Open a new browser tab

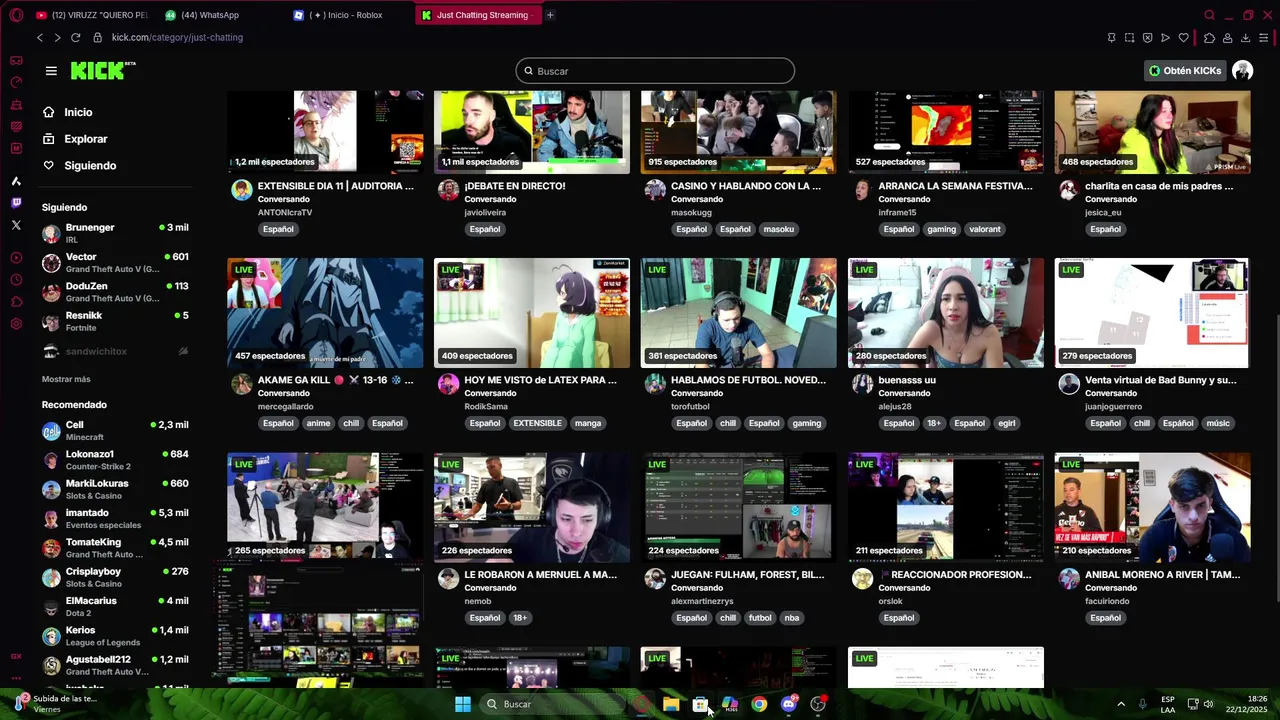click(550, 15)
